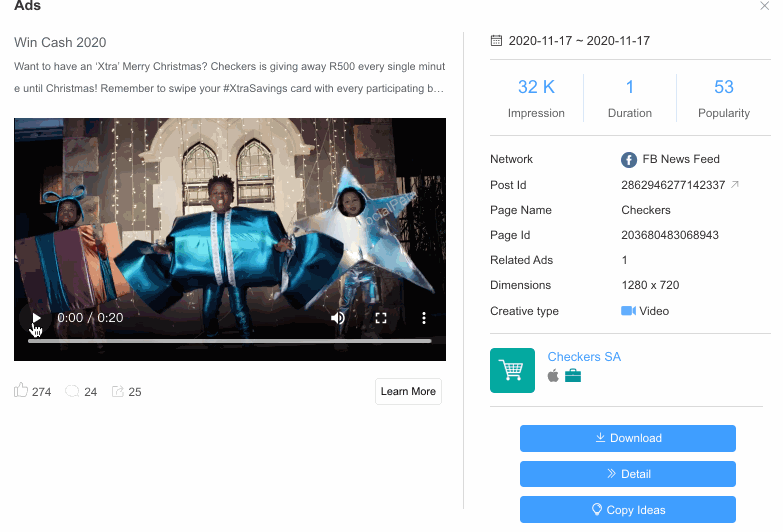Image resolution: width=783 pixels, height=532 pixels.
Task: Click the Checkers page name value
Action: tap(646, 210)
